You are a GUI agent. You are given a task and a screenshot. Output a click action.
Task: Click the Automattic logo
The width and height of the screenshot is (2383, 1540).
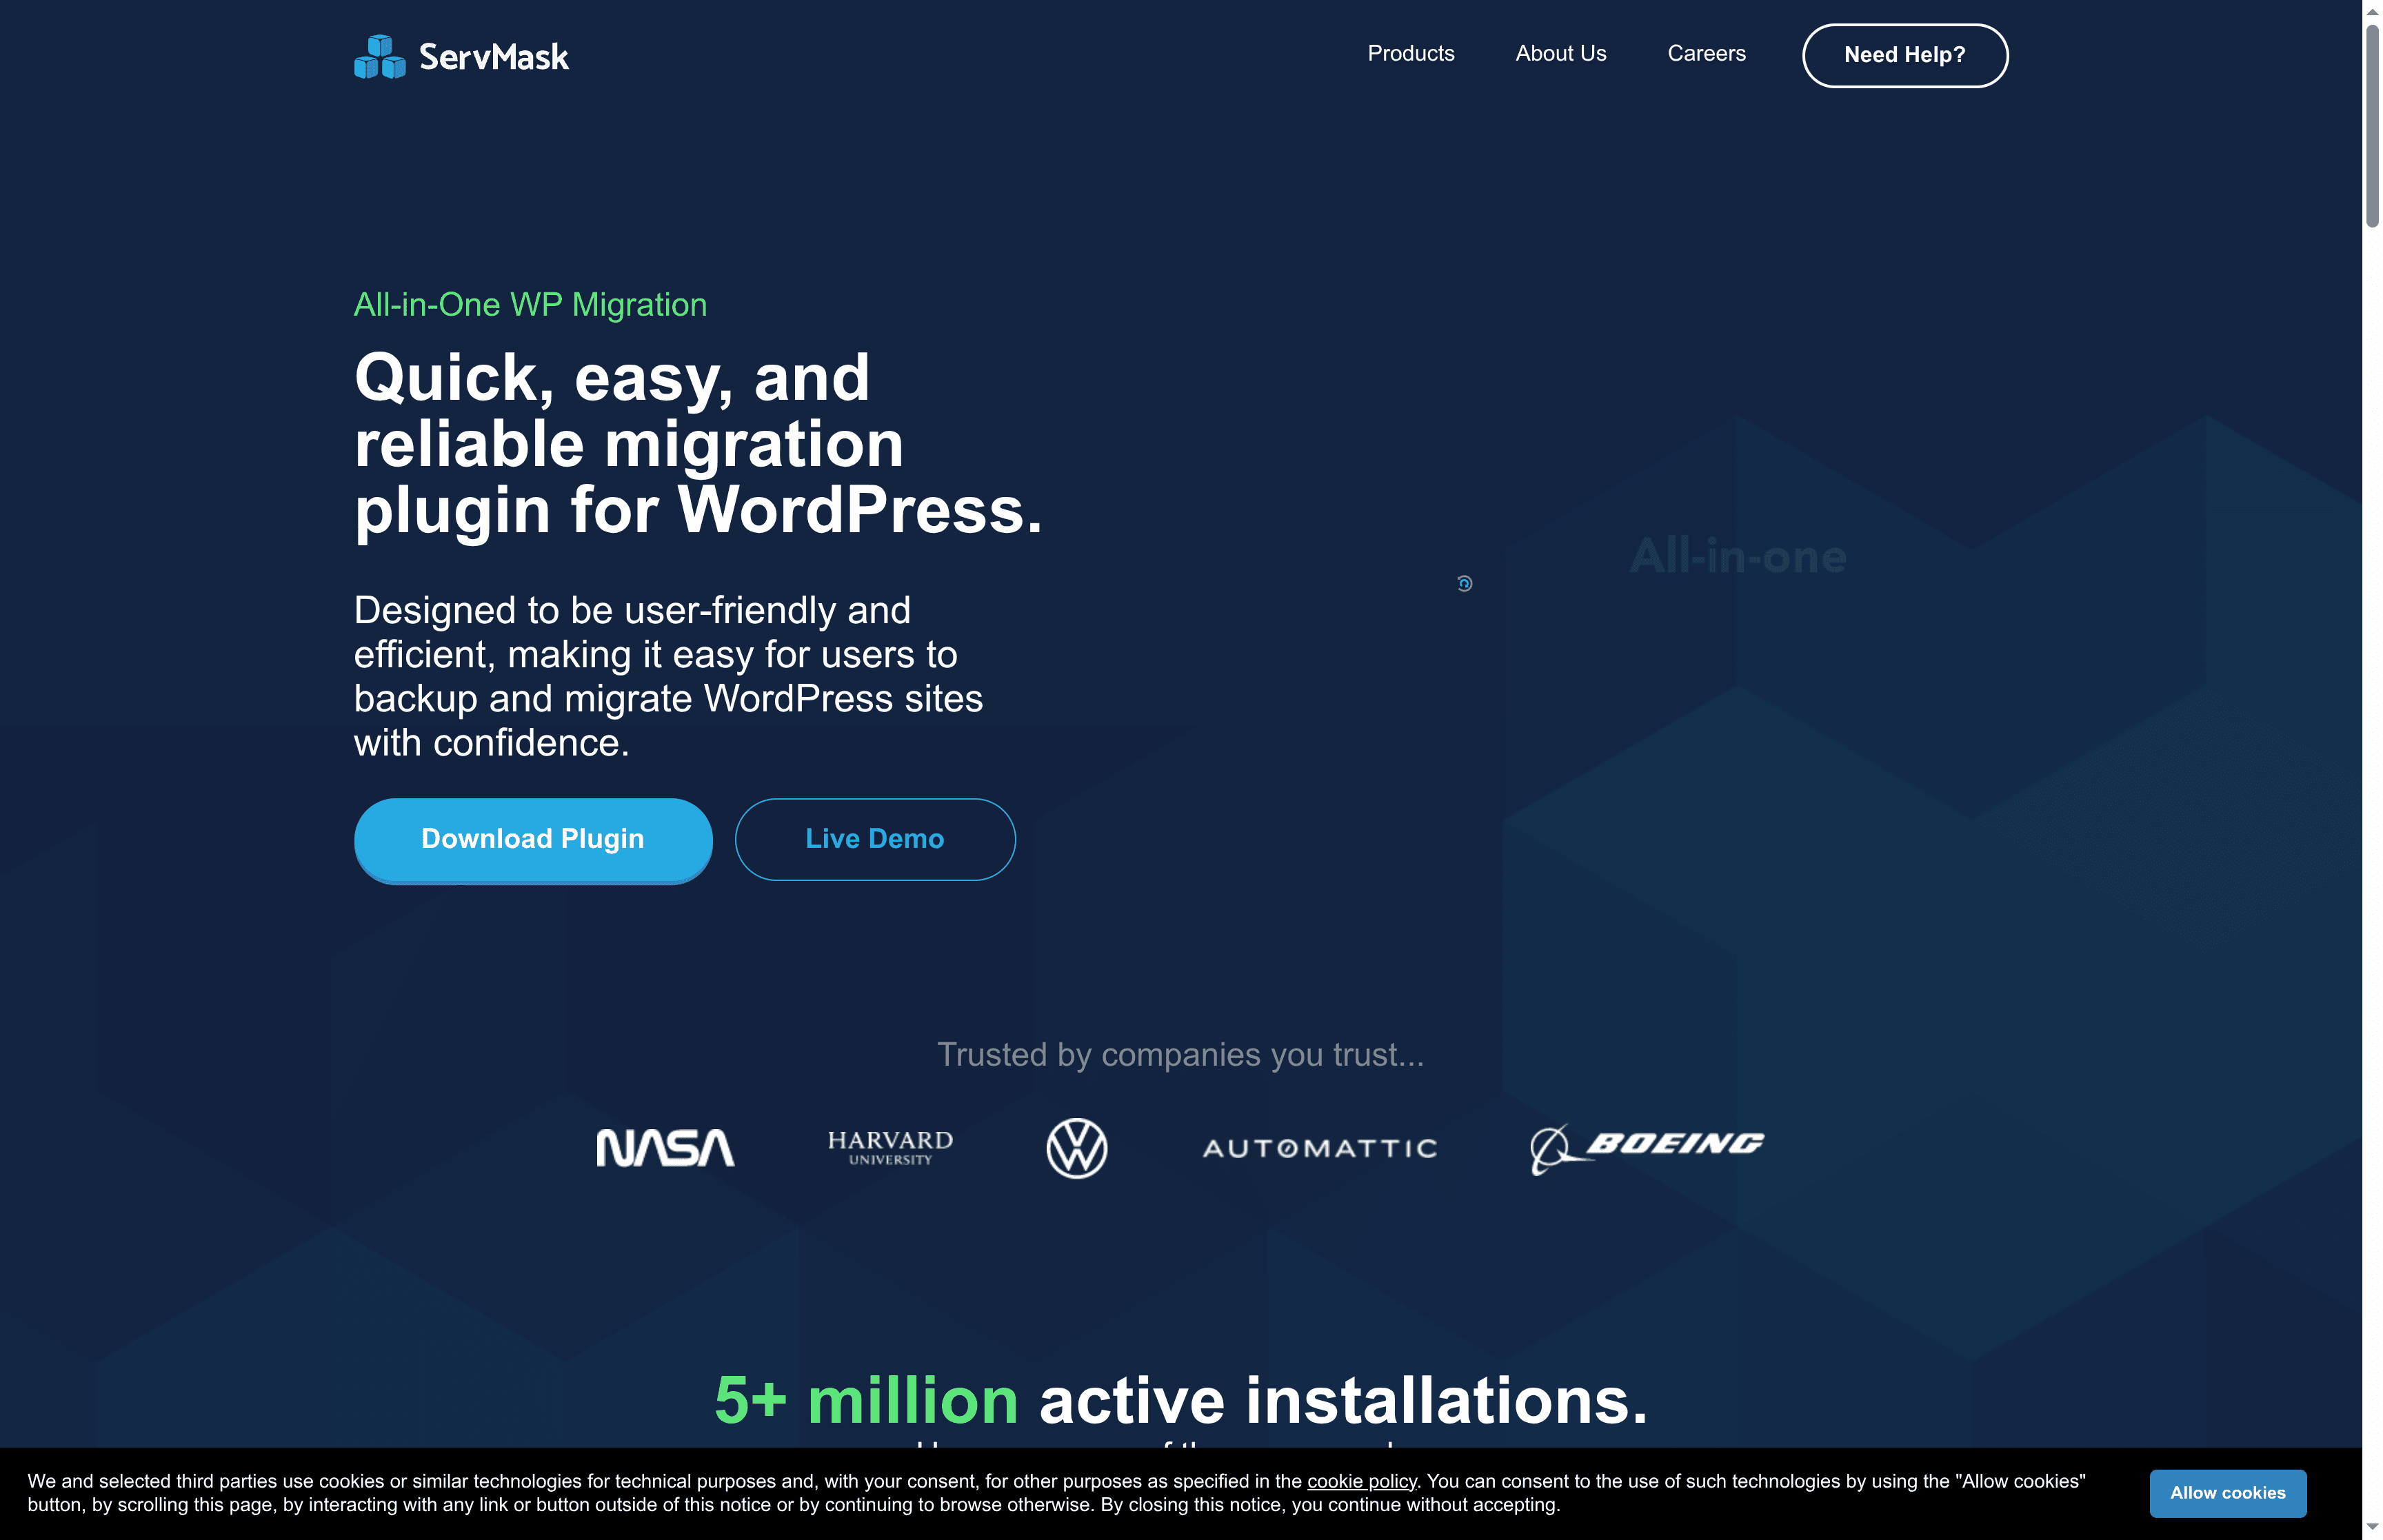1319,1148
